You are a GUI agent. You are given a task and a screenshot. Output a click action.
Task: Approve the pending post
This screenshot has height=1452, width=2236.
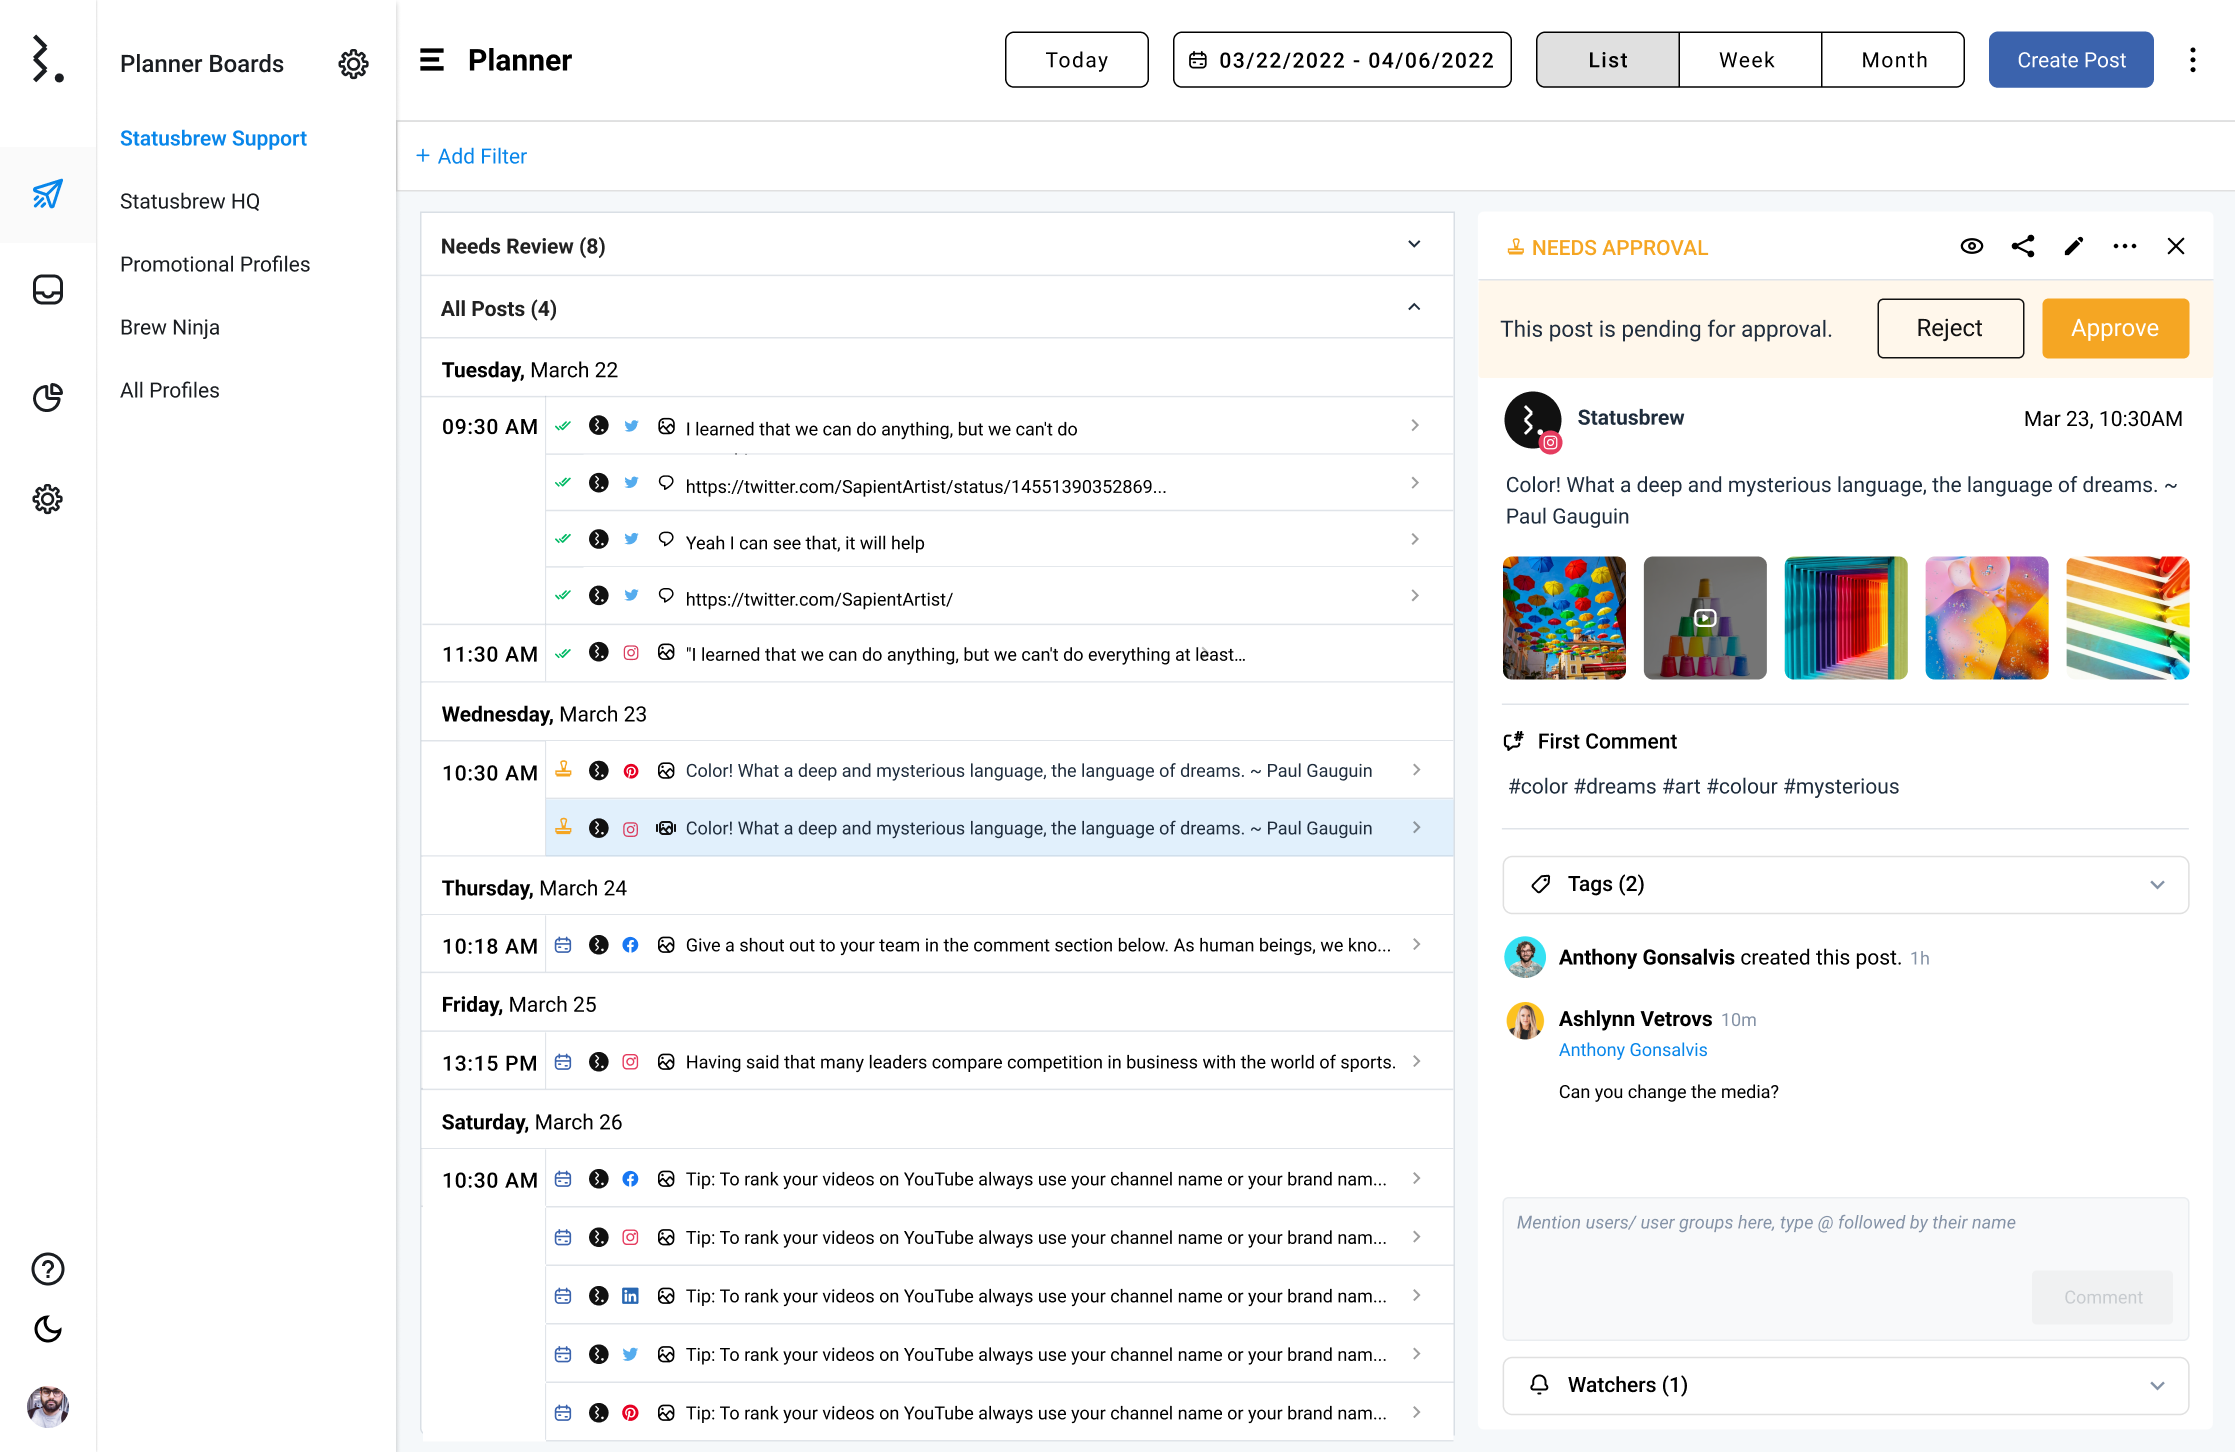[2114, 328]
